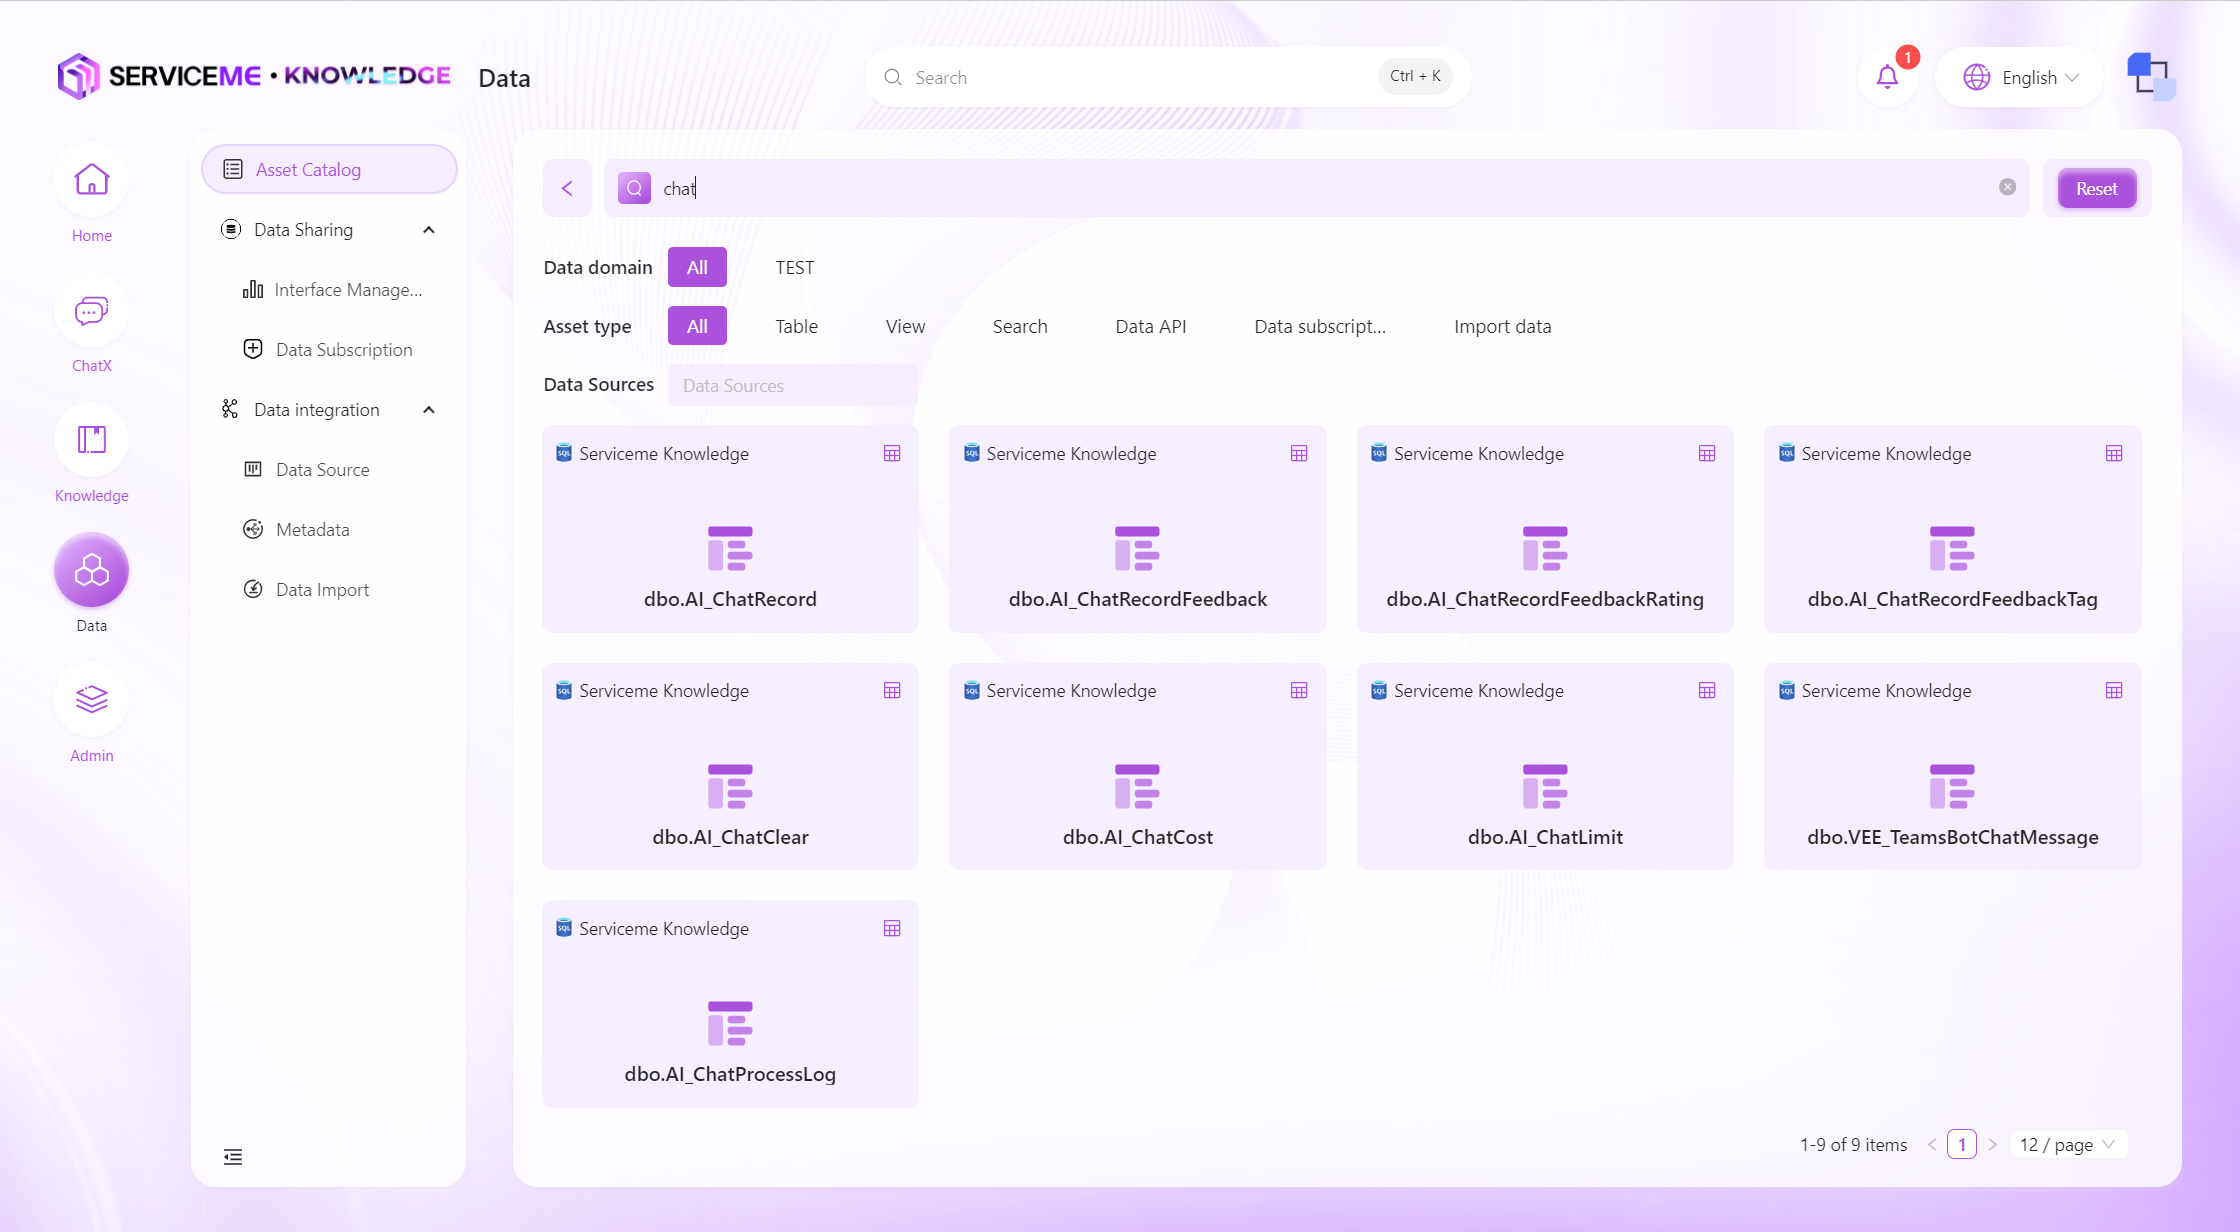Open the 12 / page size dropdown

pyautogui.click(x=2067, y=1144)
